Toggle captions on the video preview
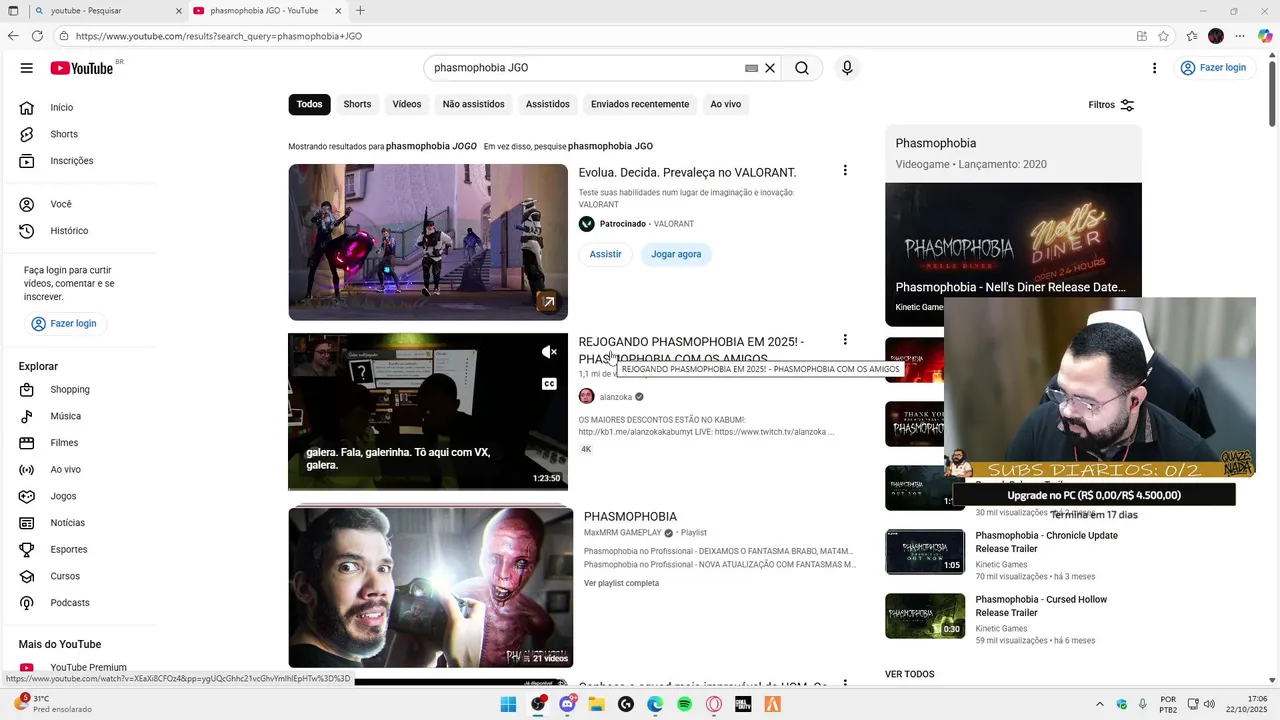Screen dimensions: 1280x720 549,384
